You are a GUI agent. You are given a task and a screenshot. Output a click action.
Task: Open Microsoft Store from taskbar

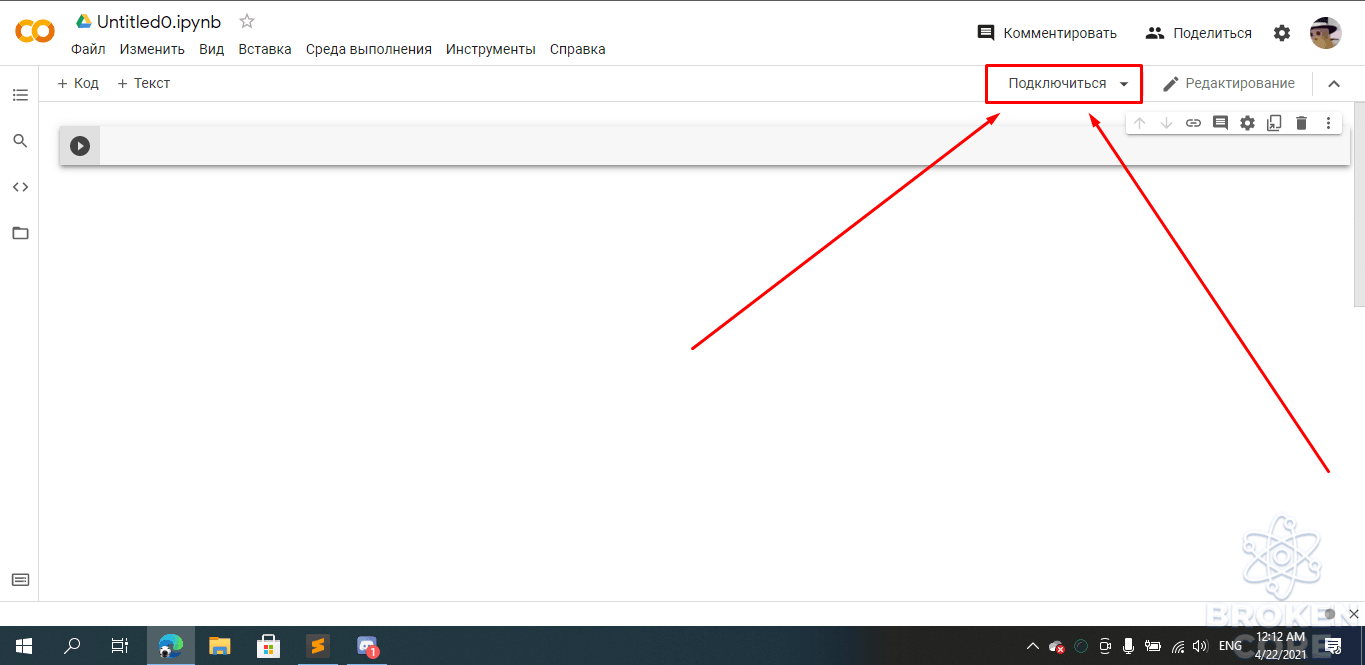268,646
